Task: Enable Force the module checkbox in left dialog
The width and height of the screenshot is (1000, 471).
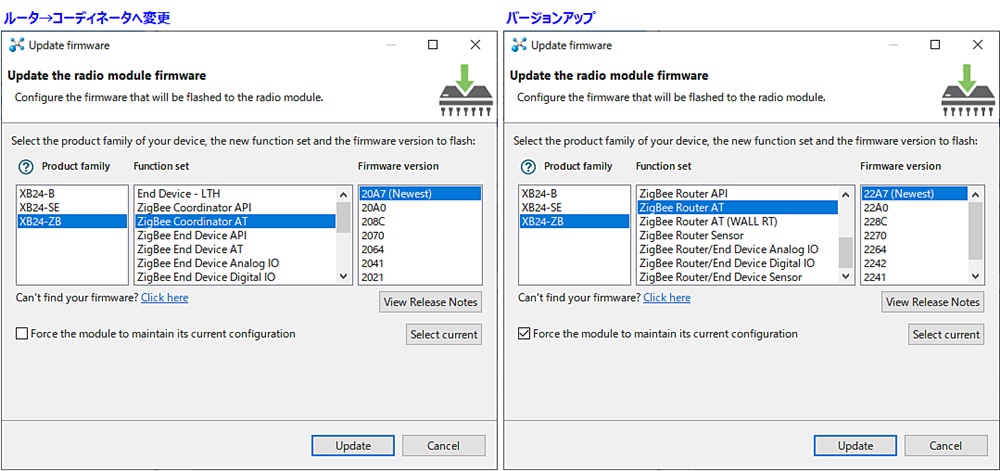Action: point(22,334)
